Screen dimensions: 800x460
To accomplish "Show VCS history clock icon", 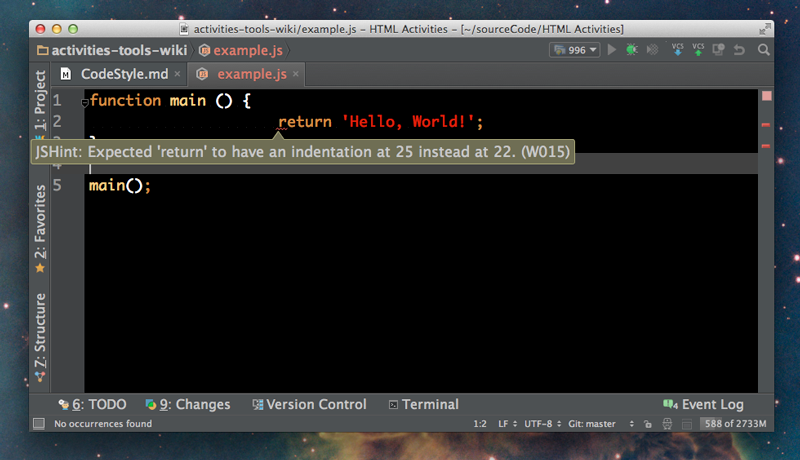I will coord(718,49).
